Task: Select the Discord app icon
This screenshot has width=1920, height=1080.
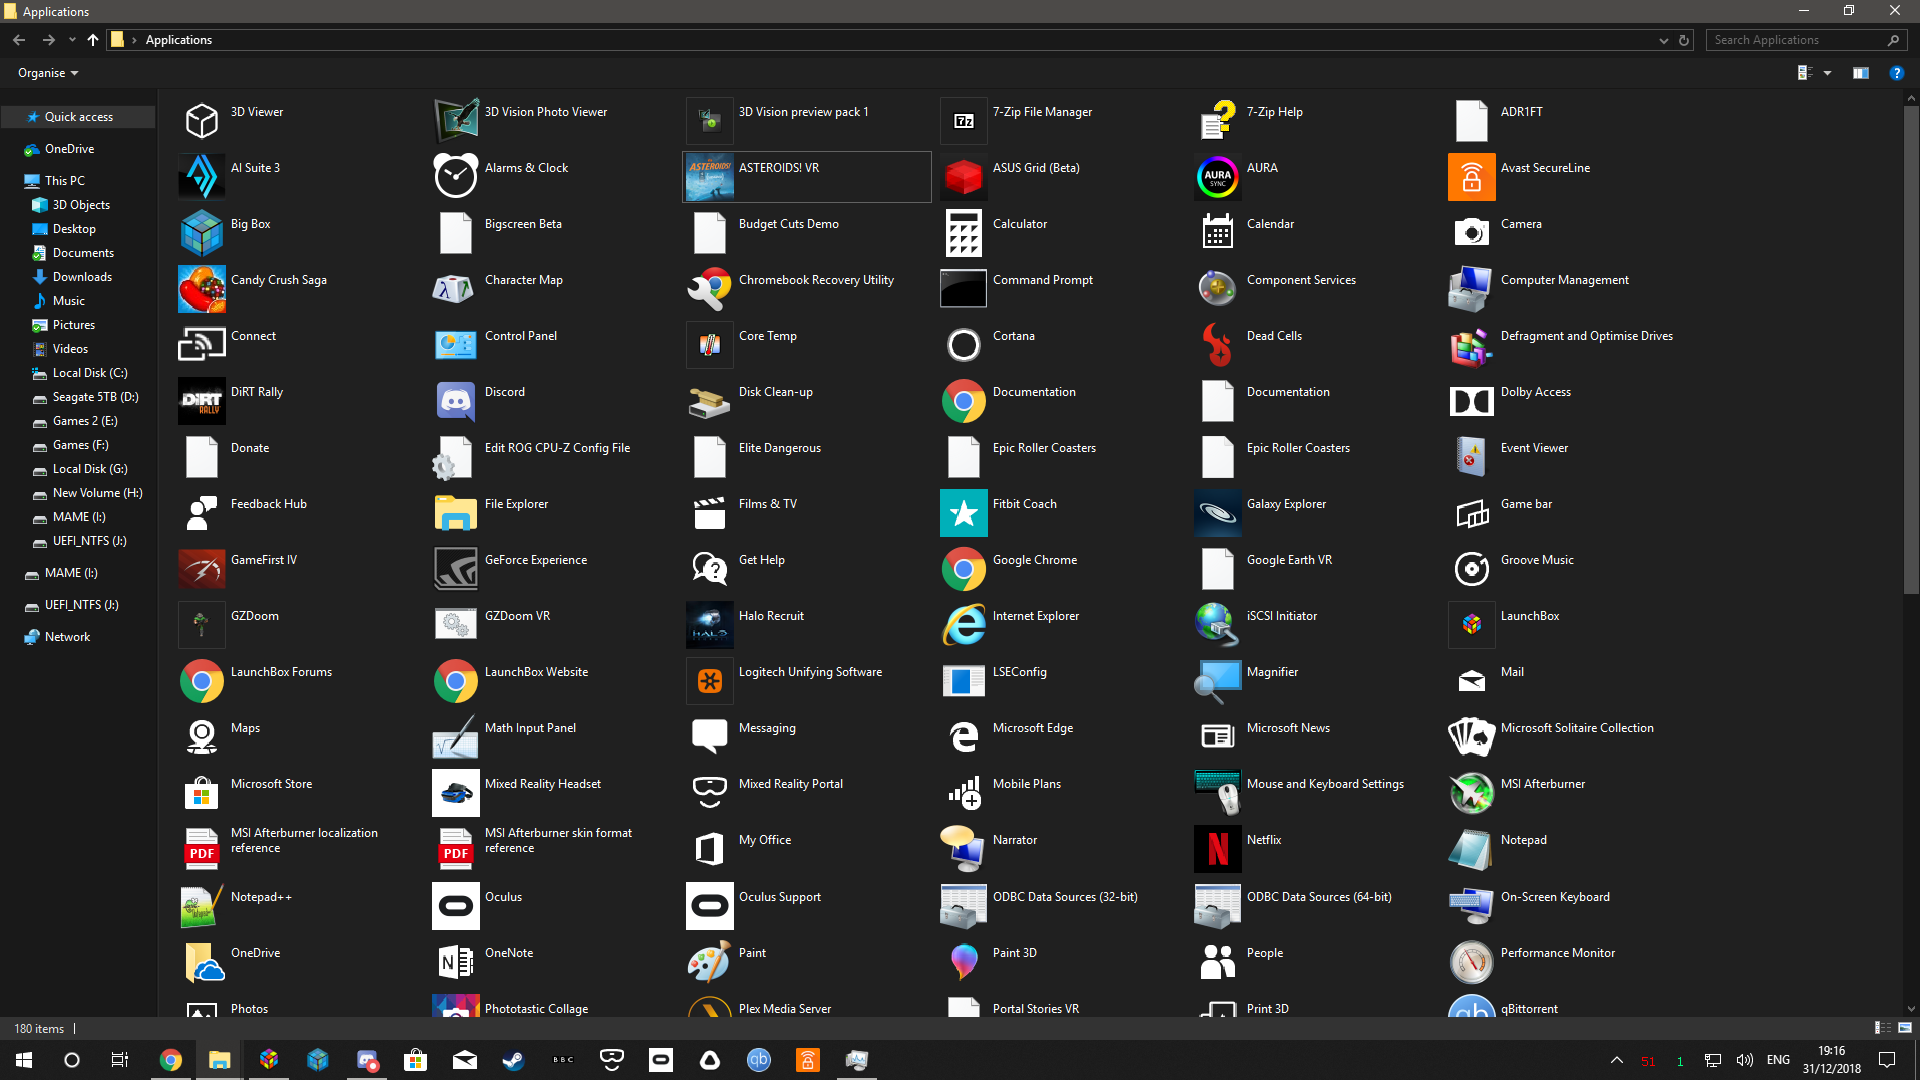Action: tap(456, 401)
